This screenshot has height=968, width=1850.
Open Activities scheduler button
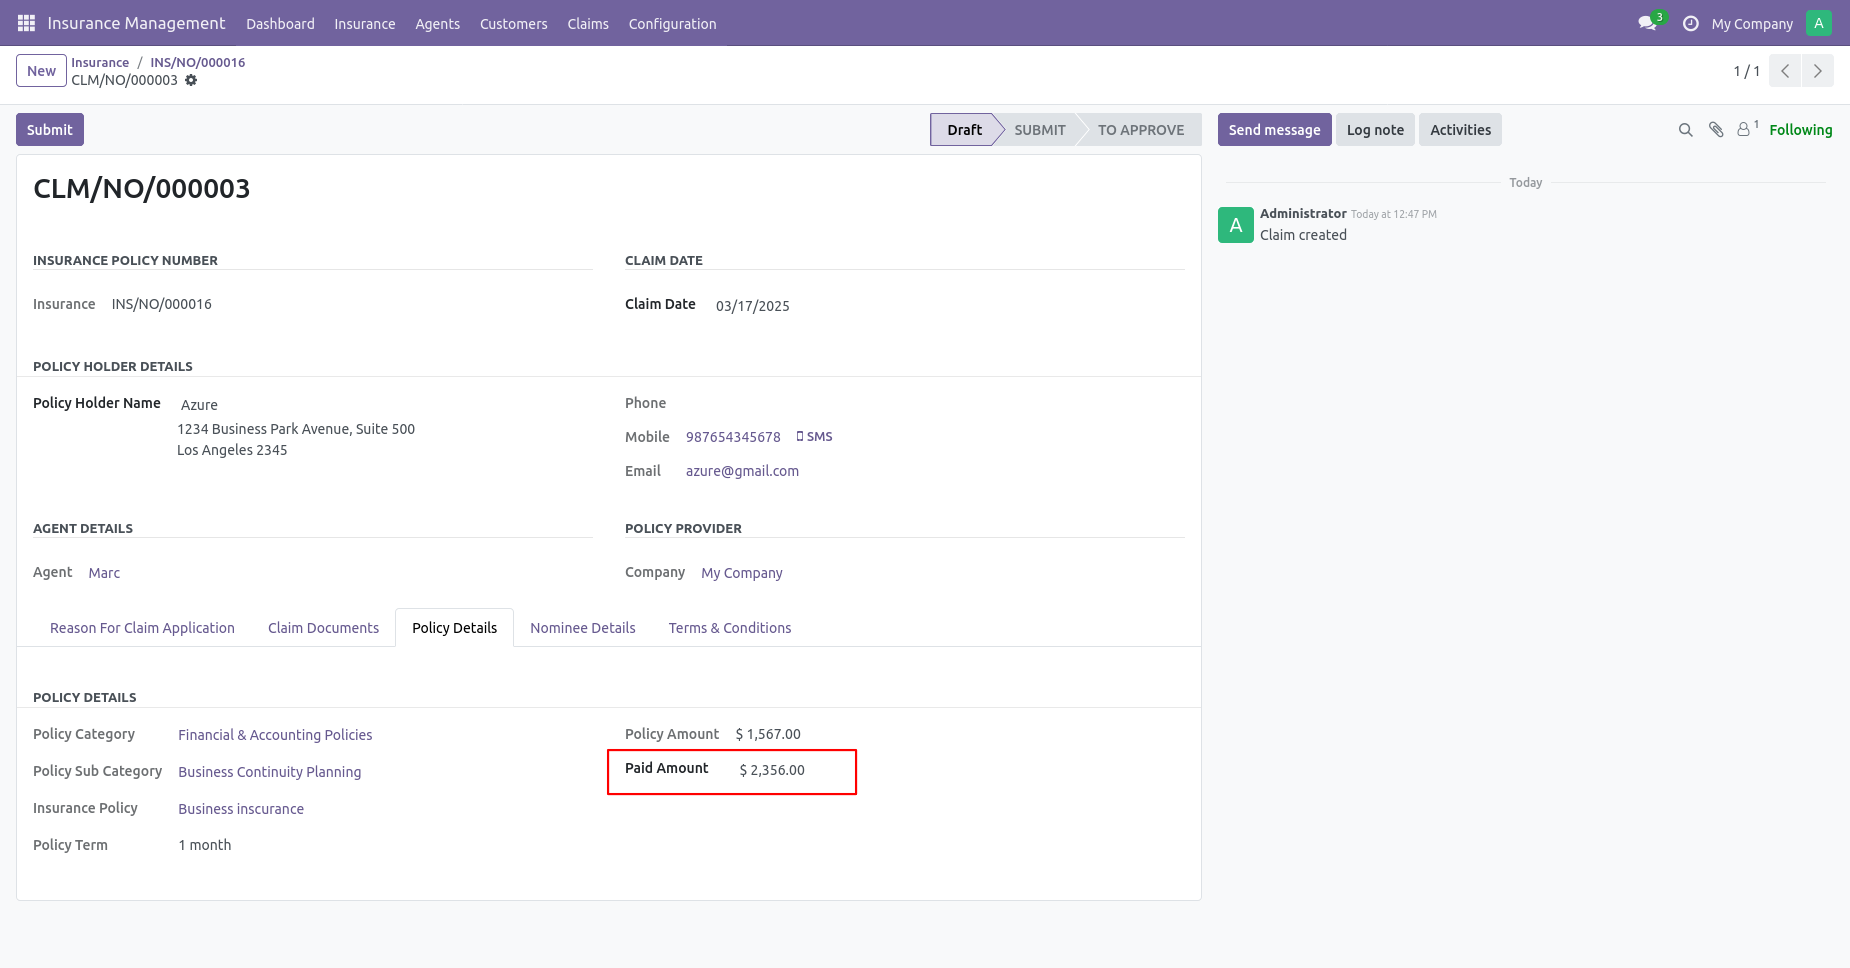coord(1460,130)
